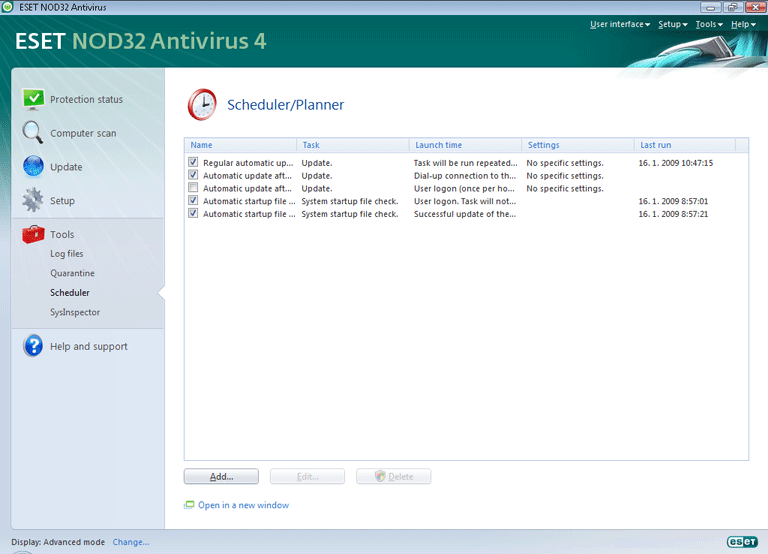Select 'Dial-up connection to th...' cell

point(465,175)
